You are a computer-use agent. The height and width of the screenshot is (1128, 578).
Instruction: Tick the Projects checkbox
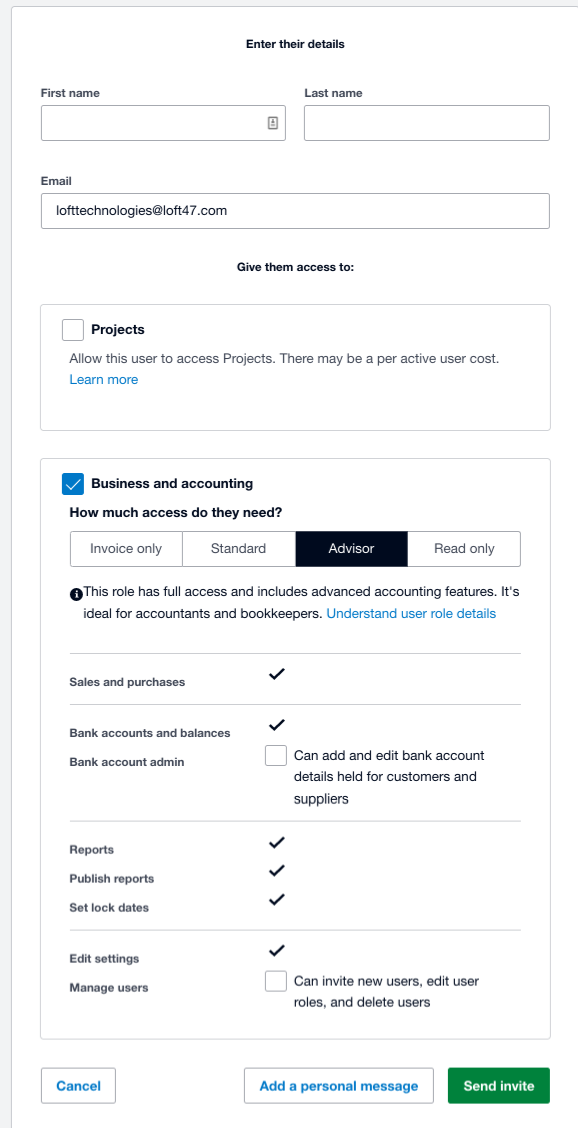point(73,330)
